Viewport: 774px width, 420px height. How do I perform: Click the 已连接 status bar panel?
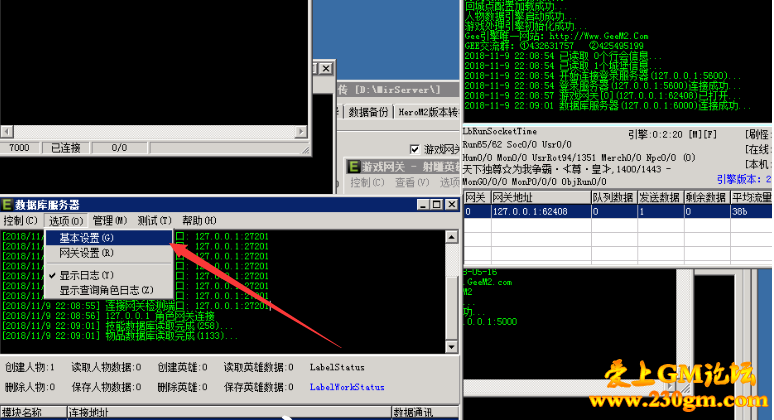66,148
